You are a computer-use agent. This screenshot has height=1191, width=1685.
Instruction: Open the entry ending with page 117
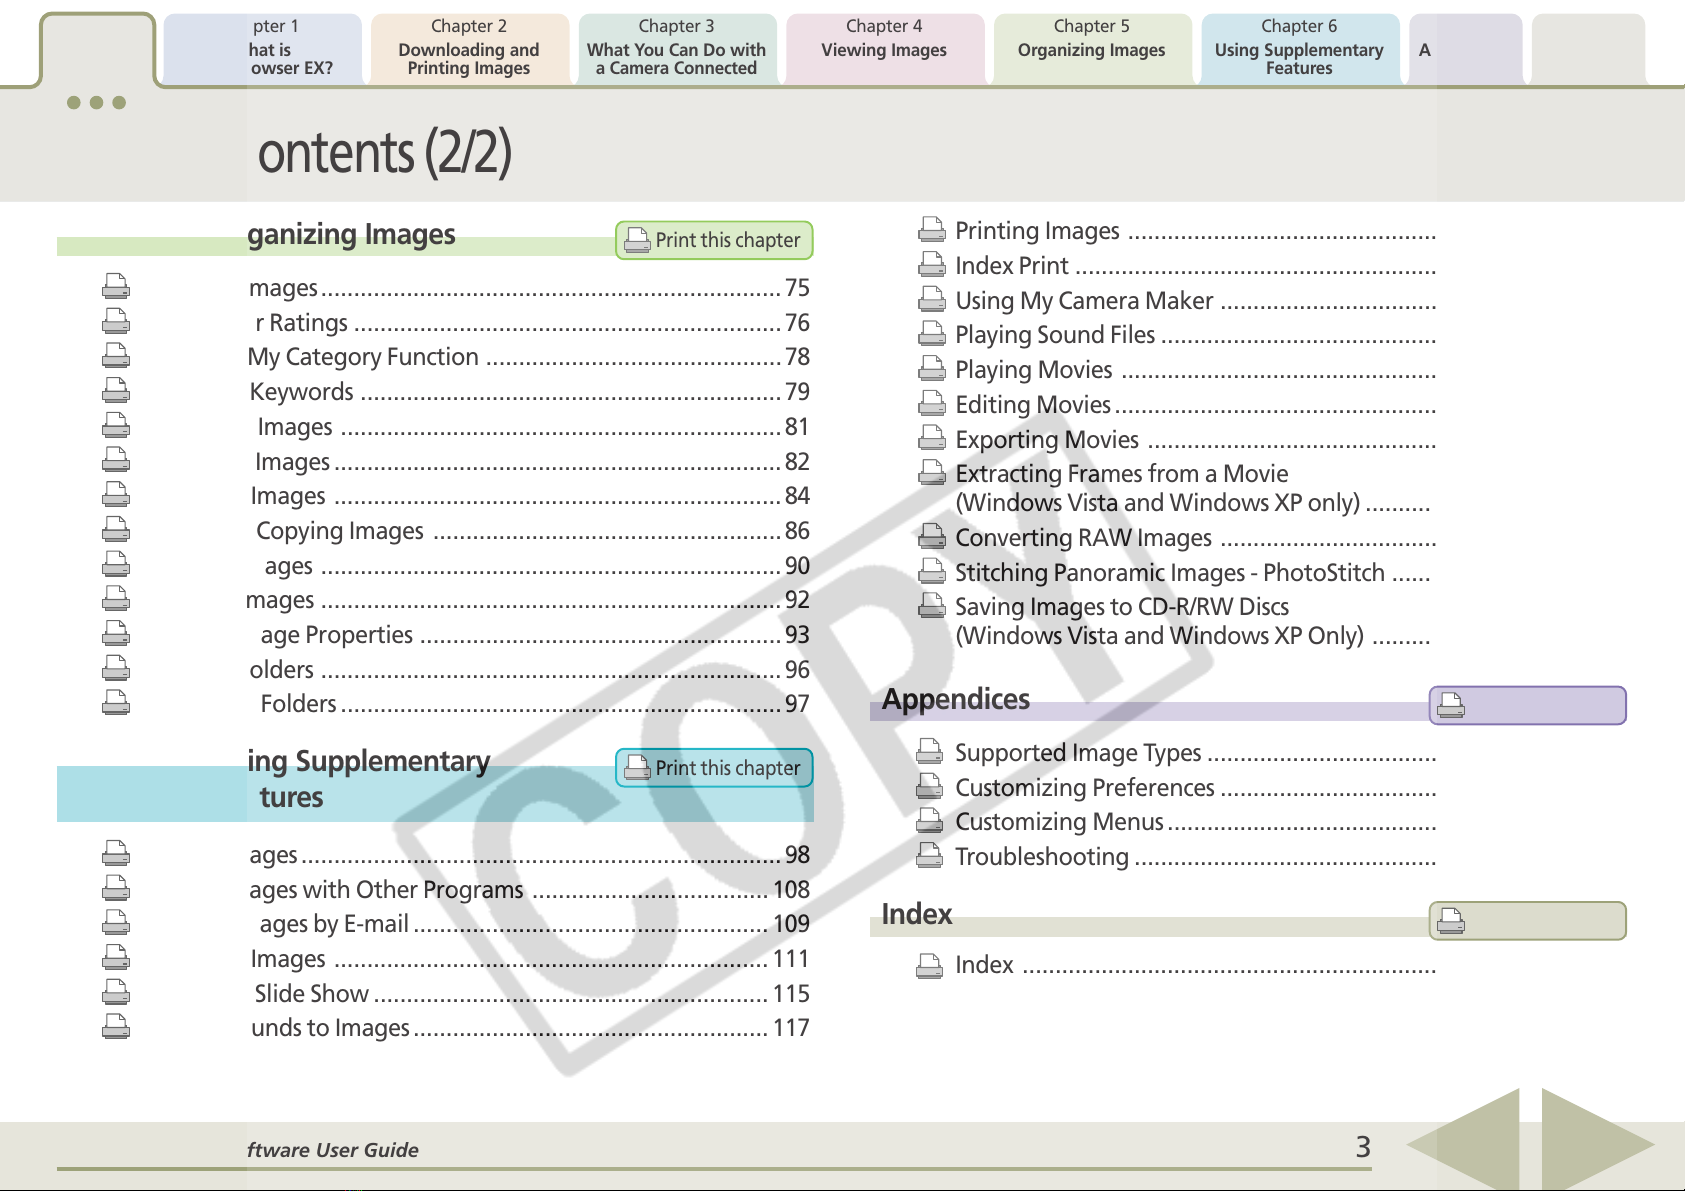pos(530,1028)
